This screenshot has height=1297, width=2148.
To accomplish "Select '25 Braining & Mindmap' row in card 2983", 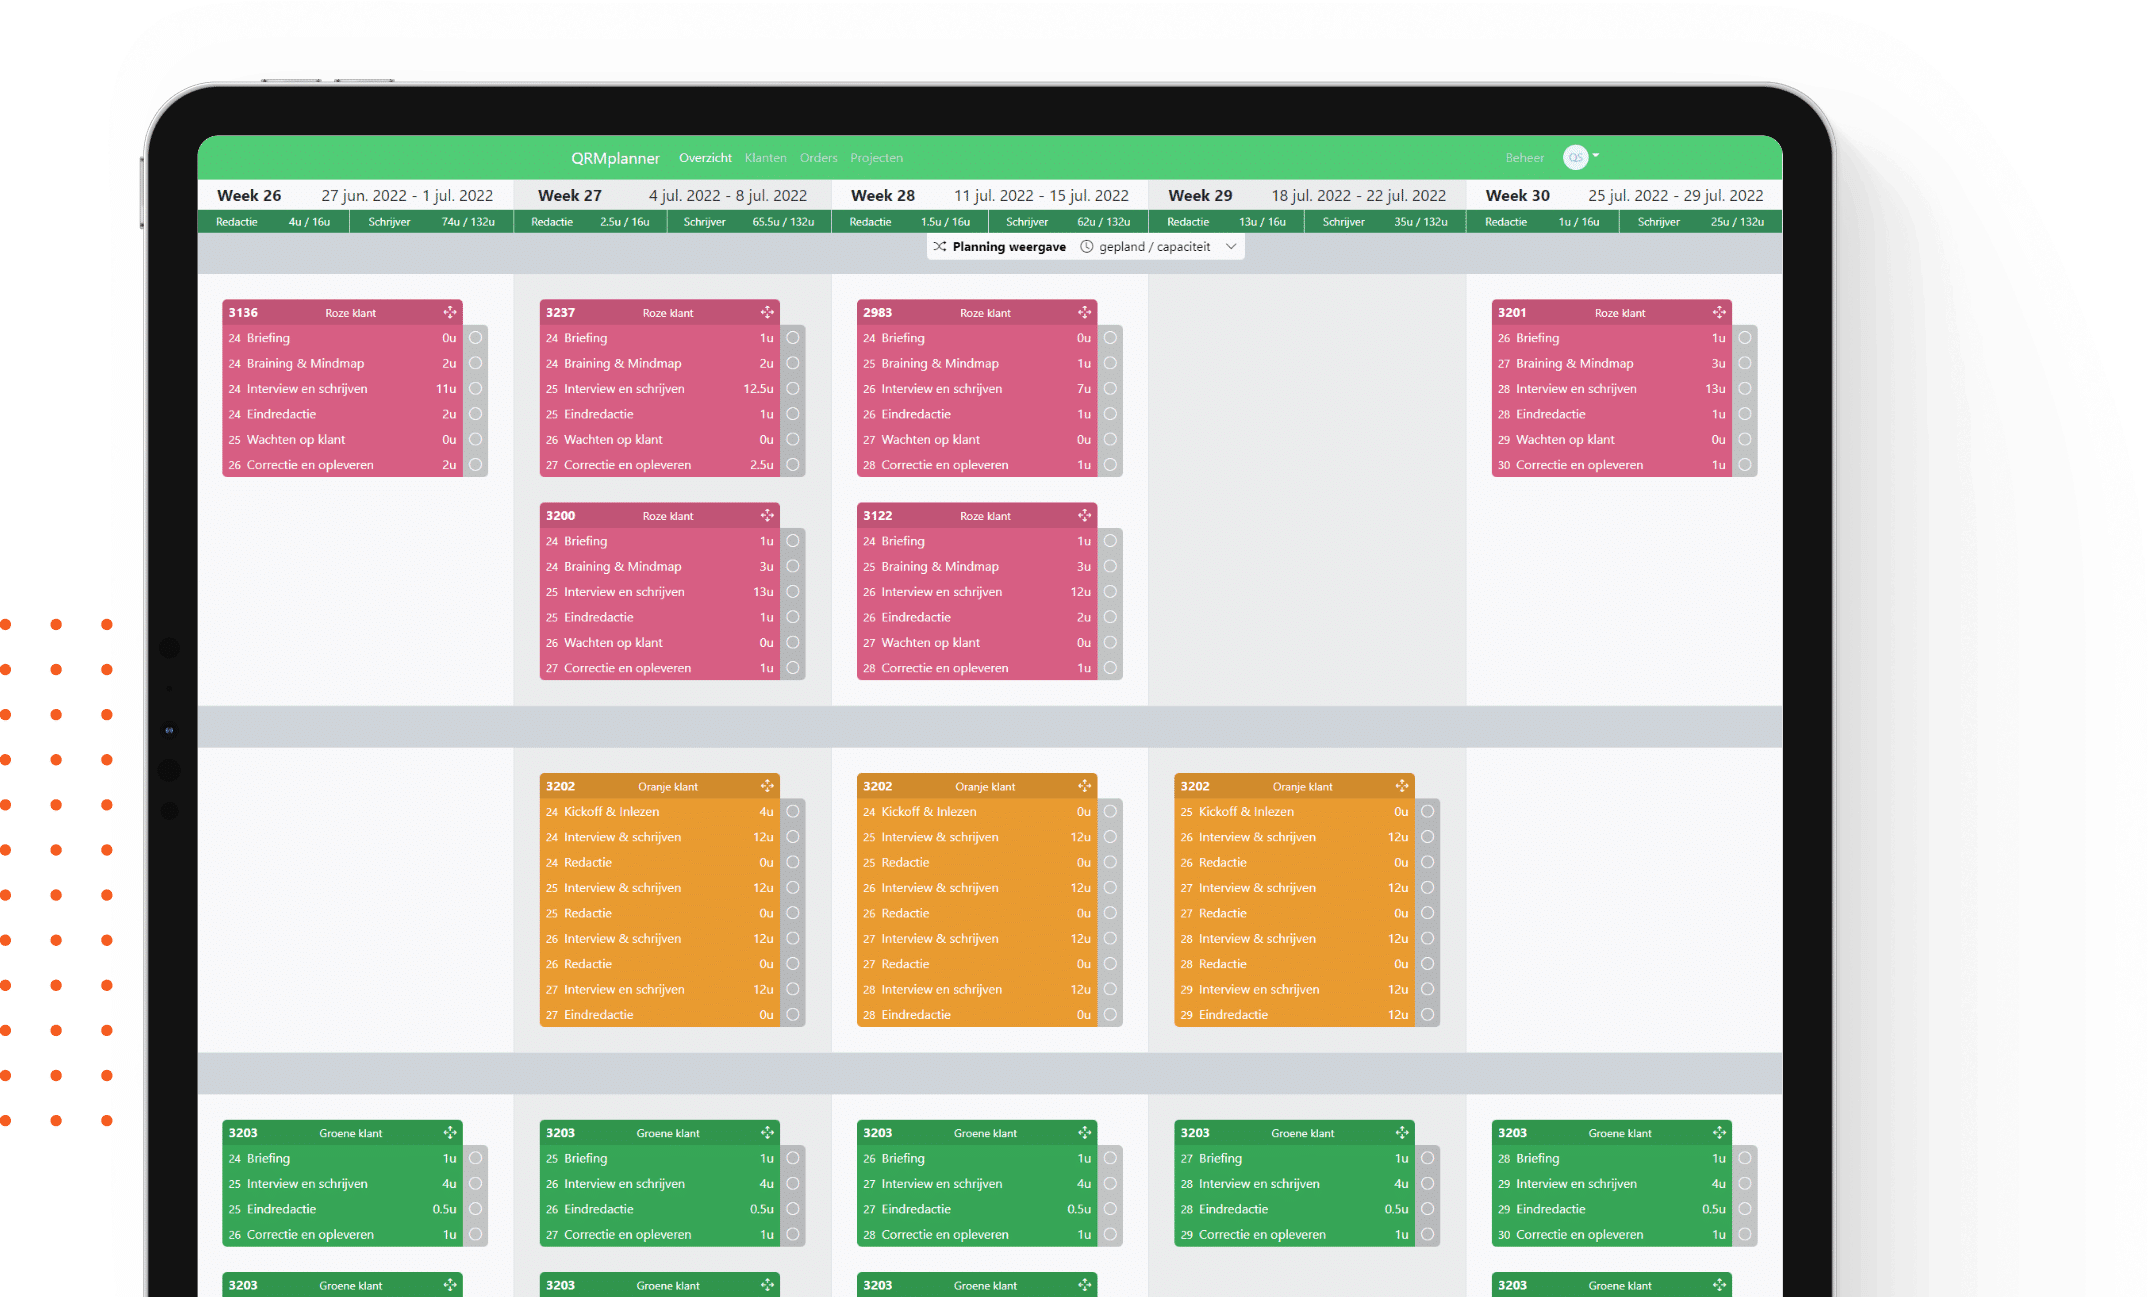I will [976, 364].
